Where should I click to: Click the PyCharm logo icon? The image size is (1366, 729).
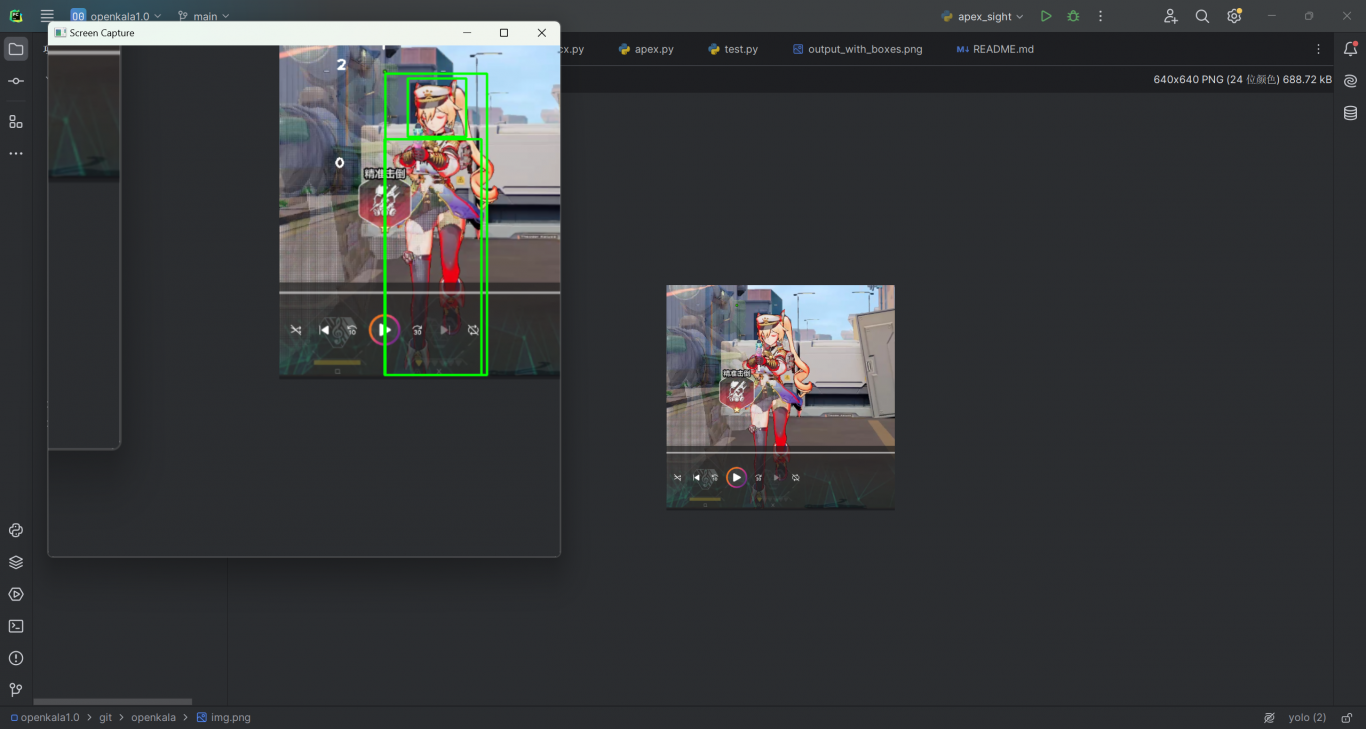click(16, 16)
